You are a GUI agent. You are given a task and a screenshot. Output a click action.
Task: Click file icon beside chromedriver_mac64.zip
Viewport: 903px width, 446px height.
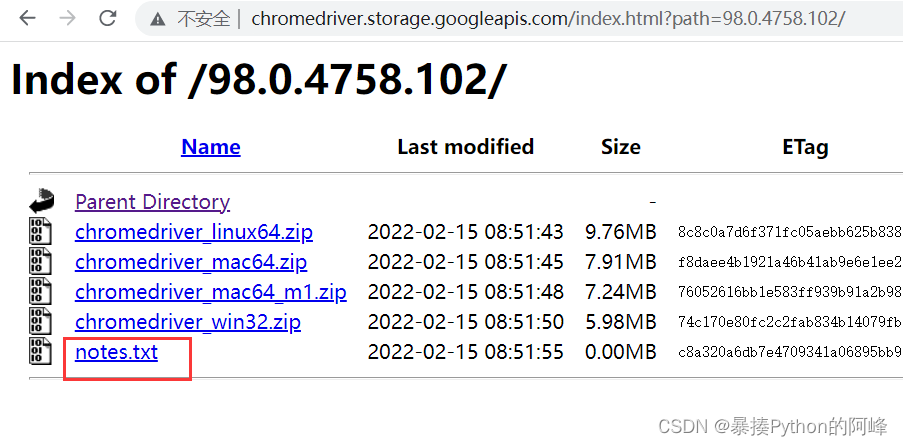coord(40,262)
